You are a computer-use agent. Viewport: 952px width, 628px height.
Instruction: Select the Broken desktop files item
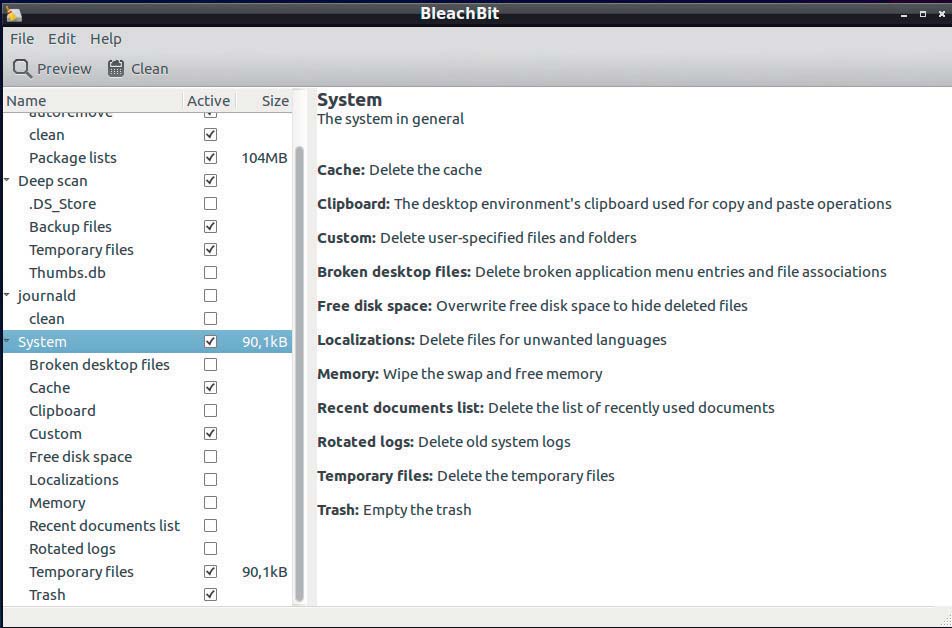tap(100, 365)
